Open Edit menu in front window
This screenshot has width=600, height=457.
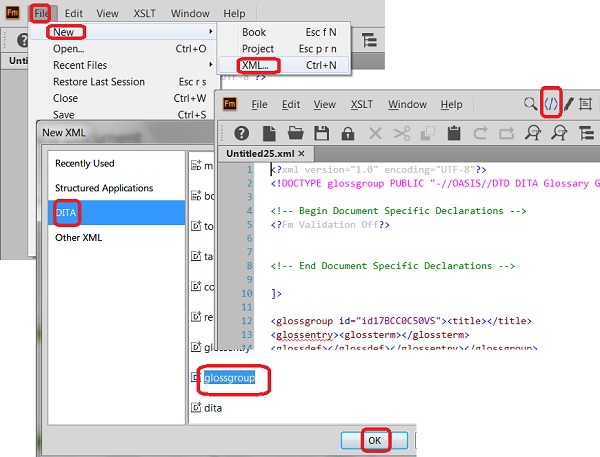click(291, 104)
